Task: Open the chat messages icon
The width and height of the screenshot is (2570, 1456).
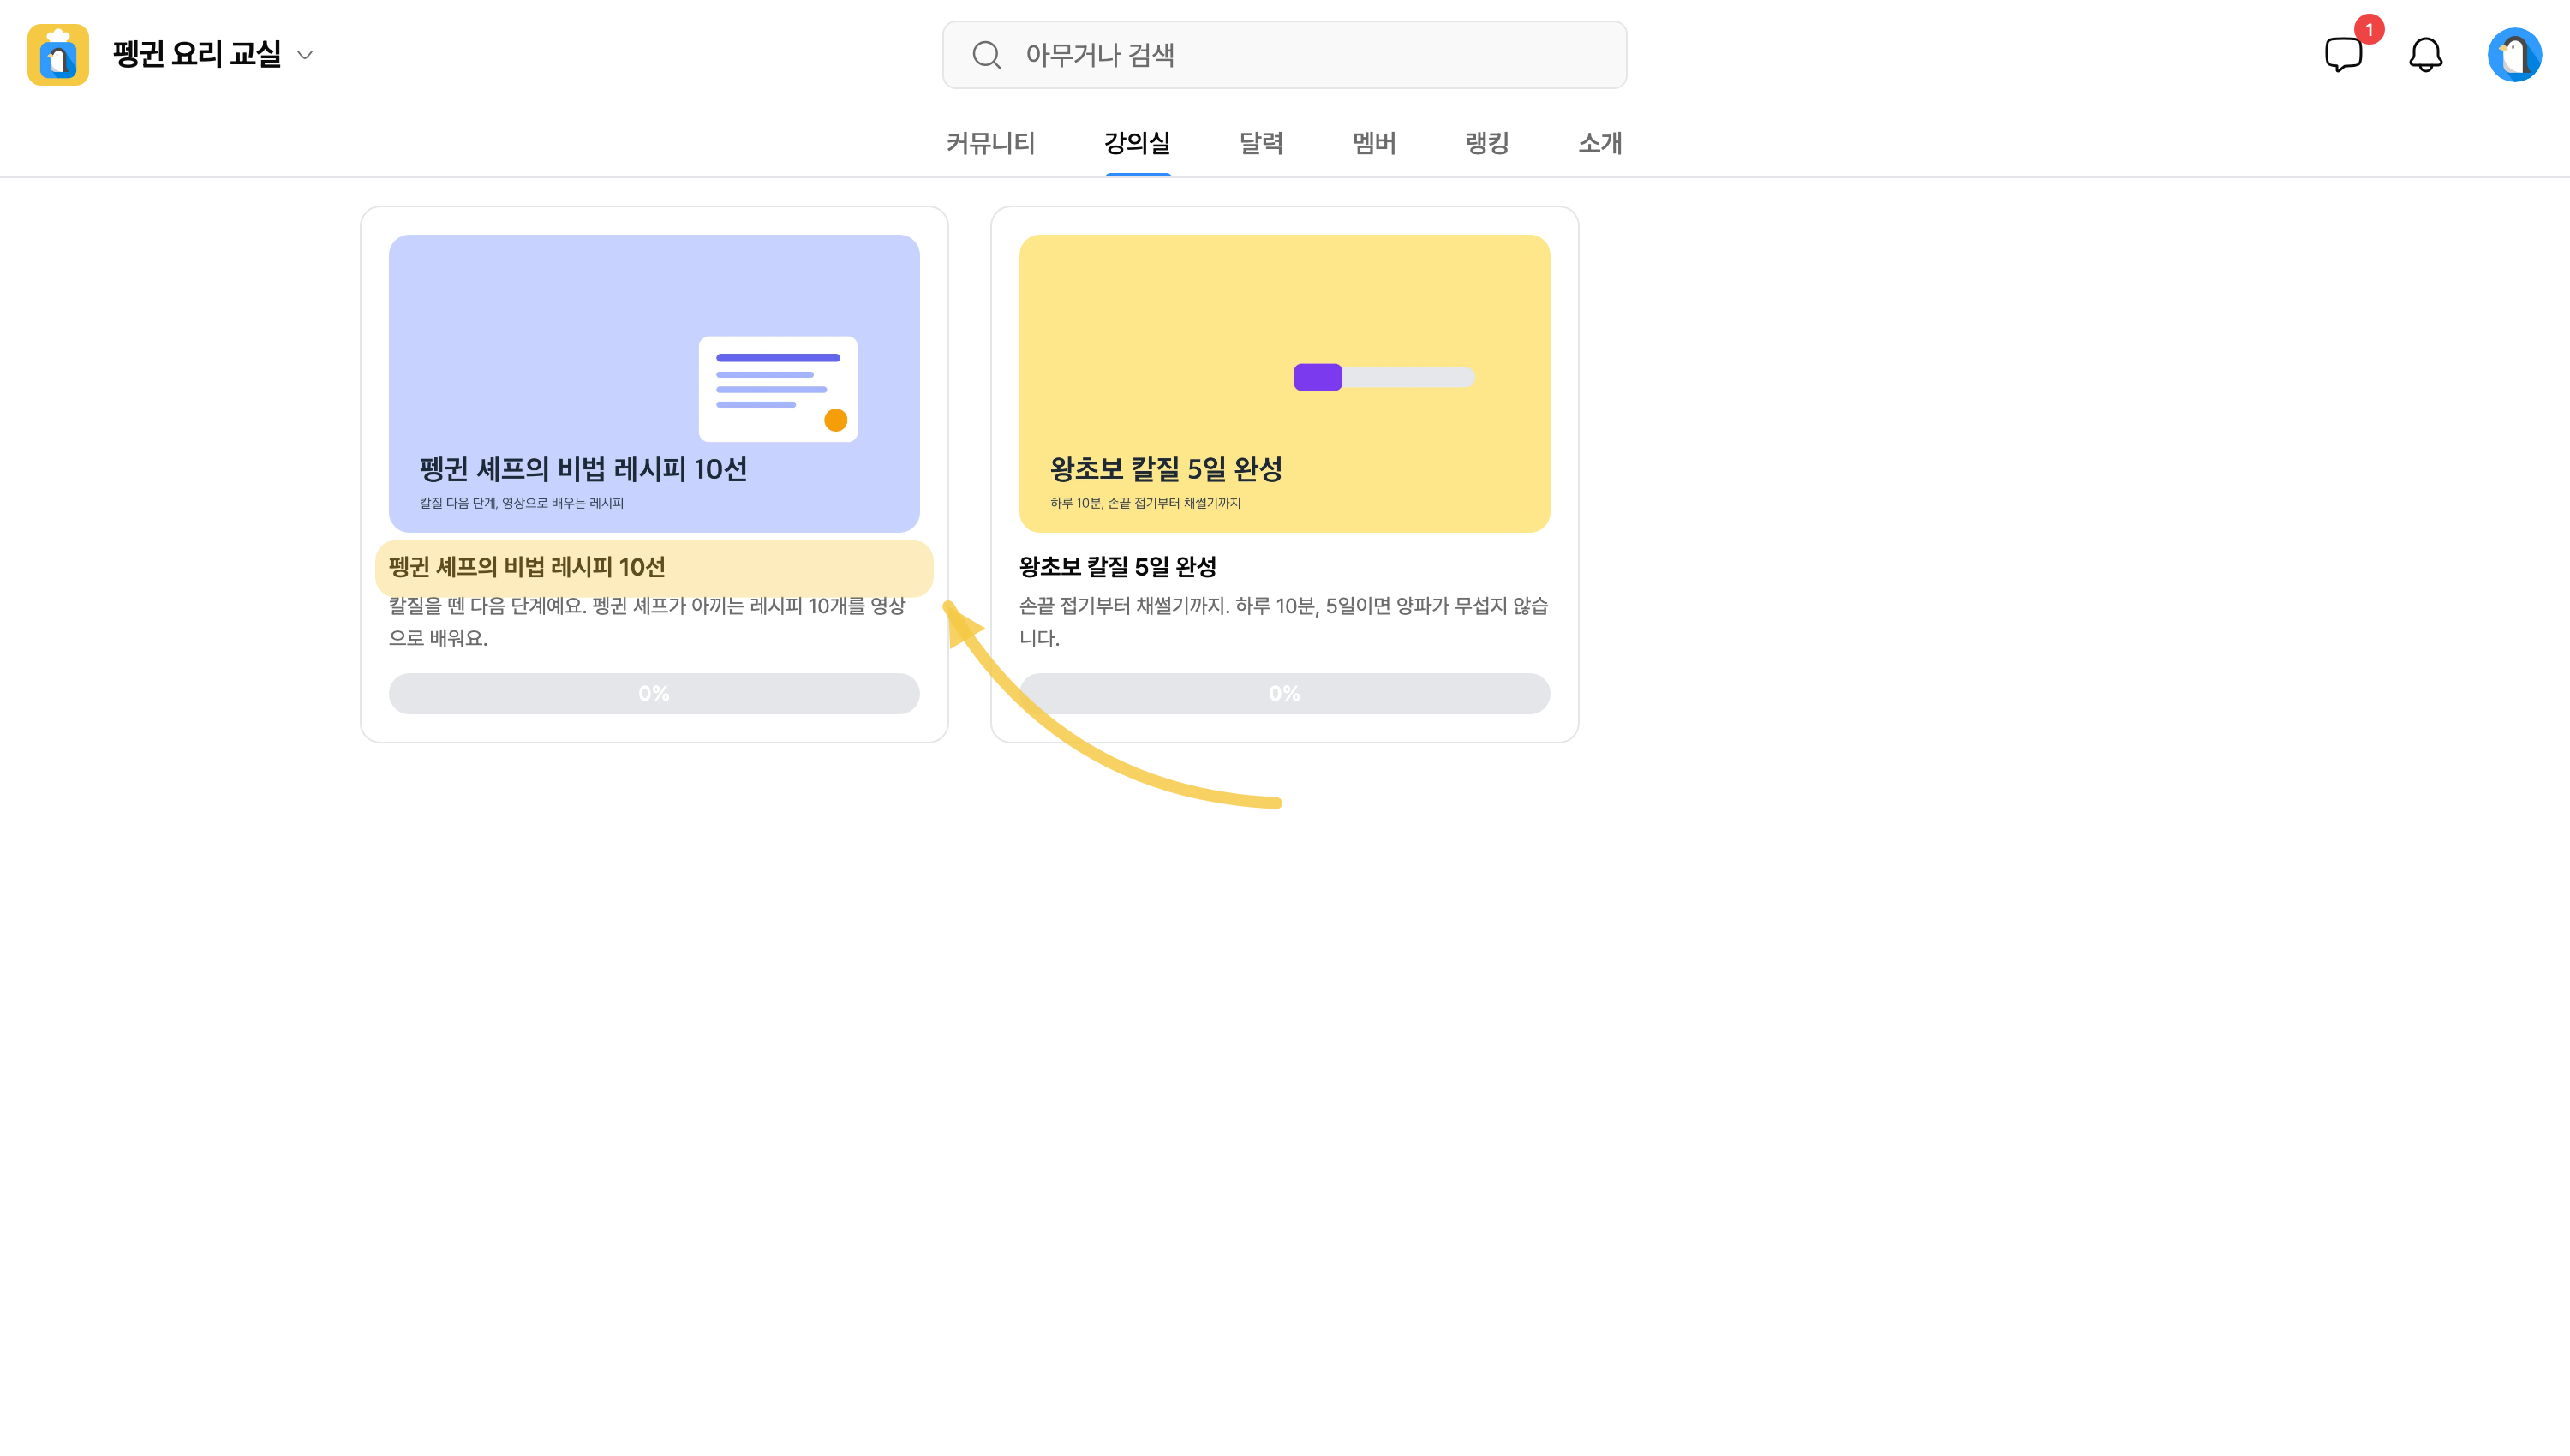Action: coord(2343,55)
